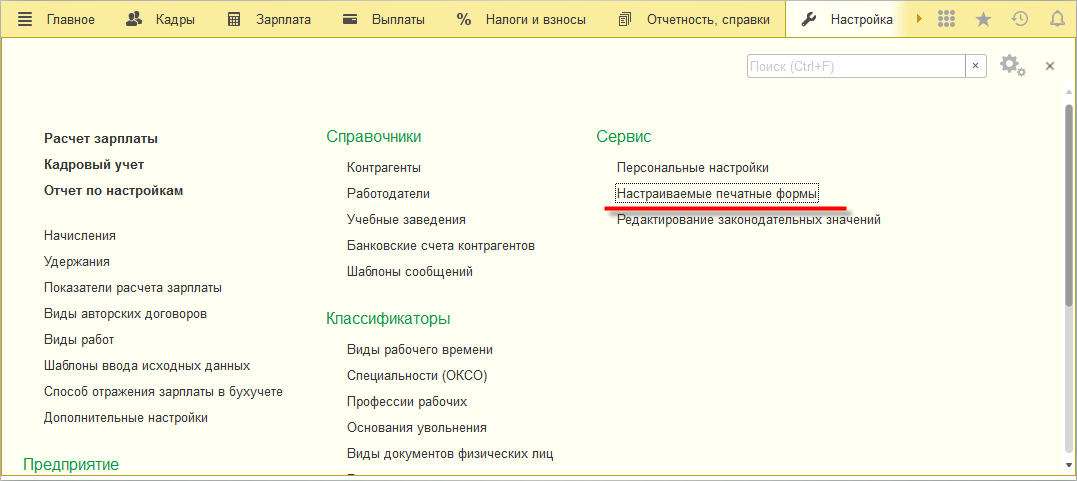Open navigation settings gear icon
This screenshot has width=1077, height=481.
(x=1012, y=66)
